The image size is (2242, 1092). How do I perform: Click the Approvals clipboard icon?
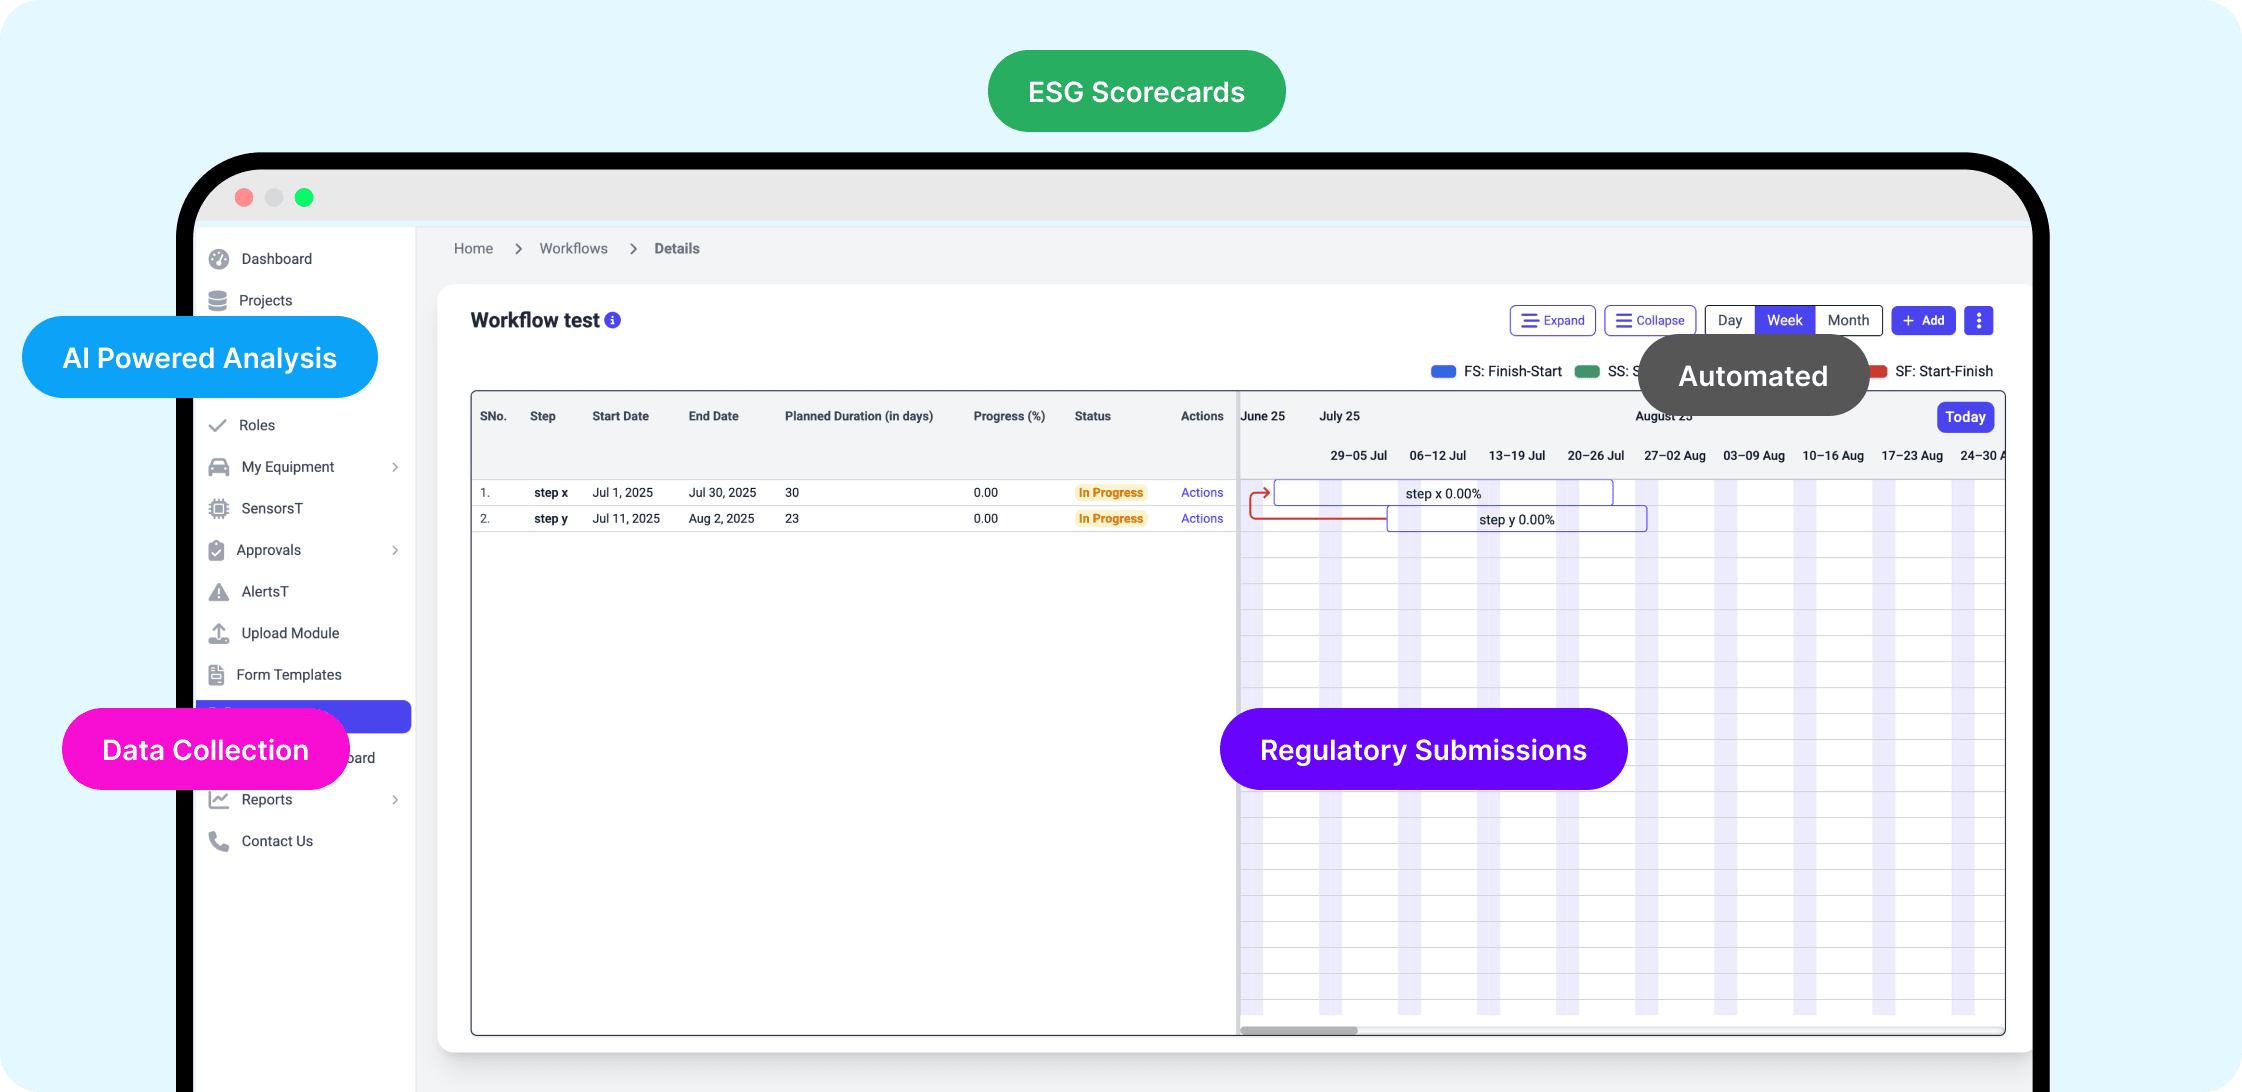point(216,550)
